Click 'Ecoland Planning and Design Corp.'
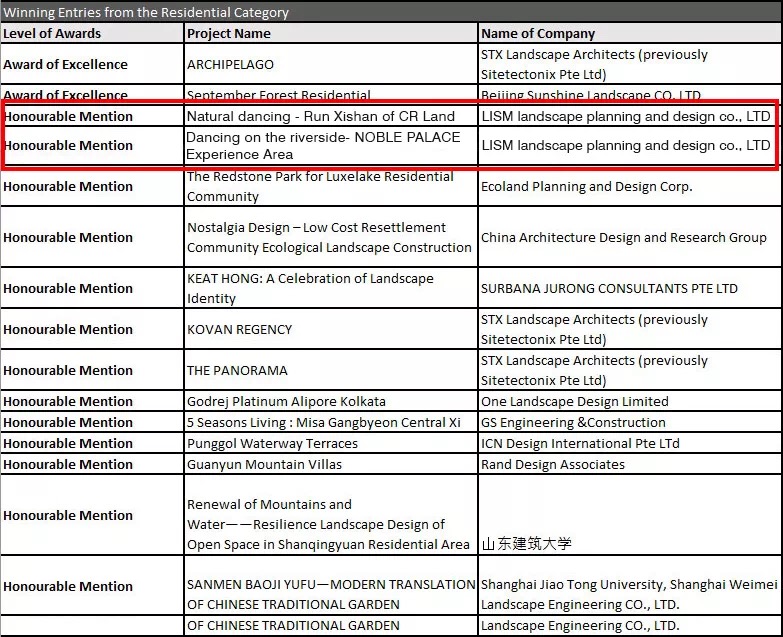783x637 pixels. [587, 186]
